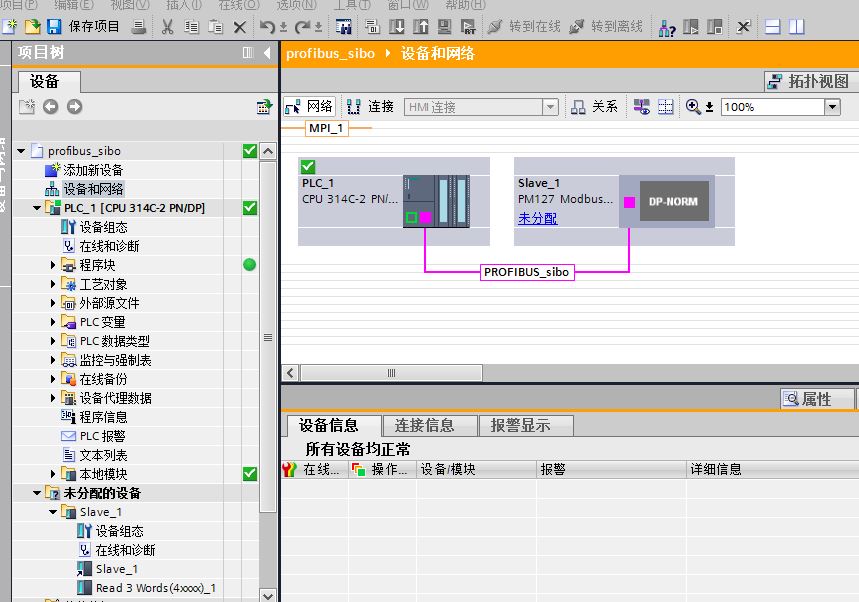Toggle the checkbox next to PLC_1 in project tree
Screen dimensions: 859x602
click(248, 207)
